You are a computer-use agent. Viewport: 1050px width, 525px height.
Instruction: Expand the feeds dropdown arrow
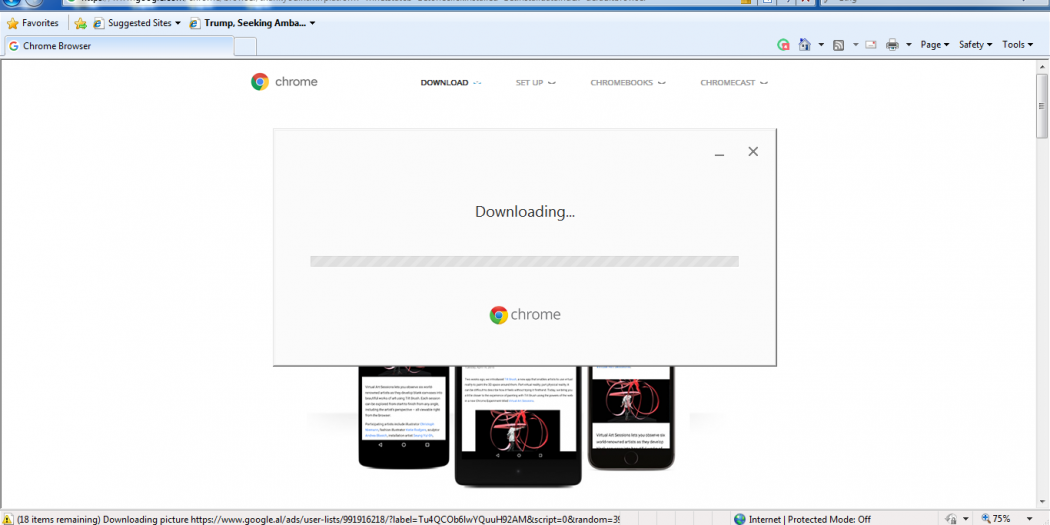(855, 45)
